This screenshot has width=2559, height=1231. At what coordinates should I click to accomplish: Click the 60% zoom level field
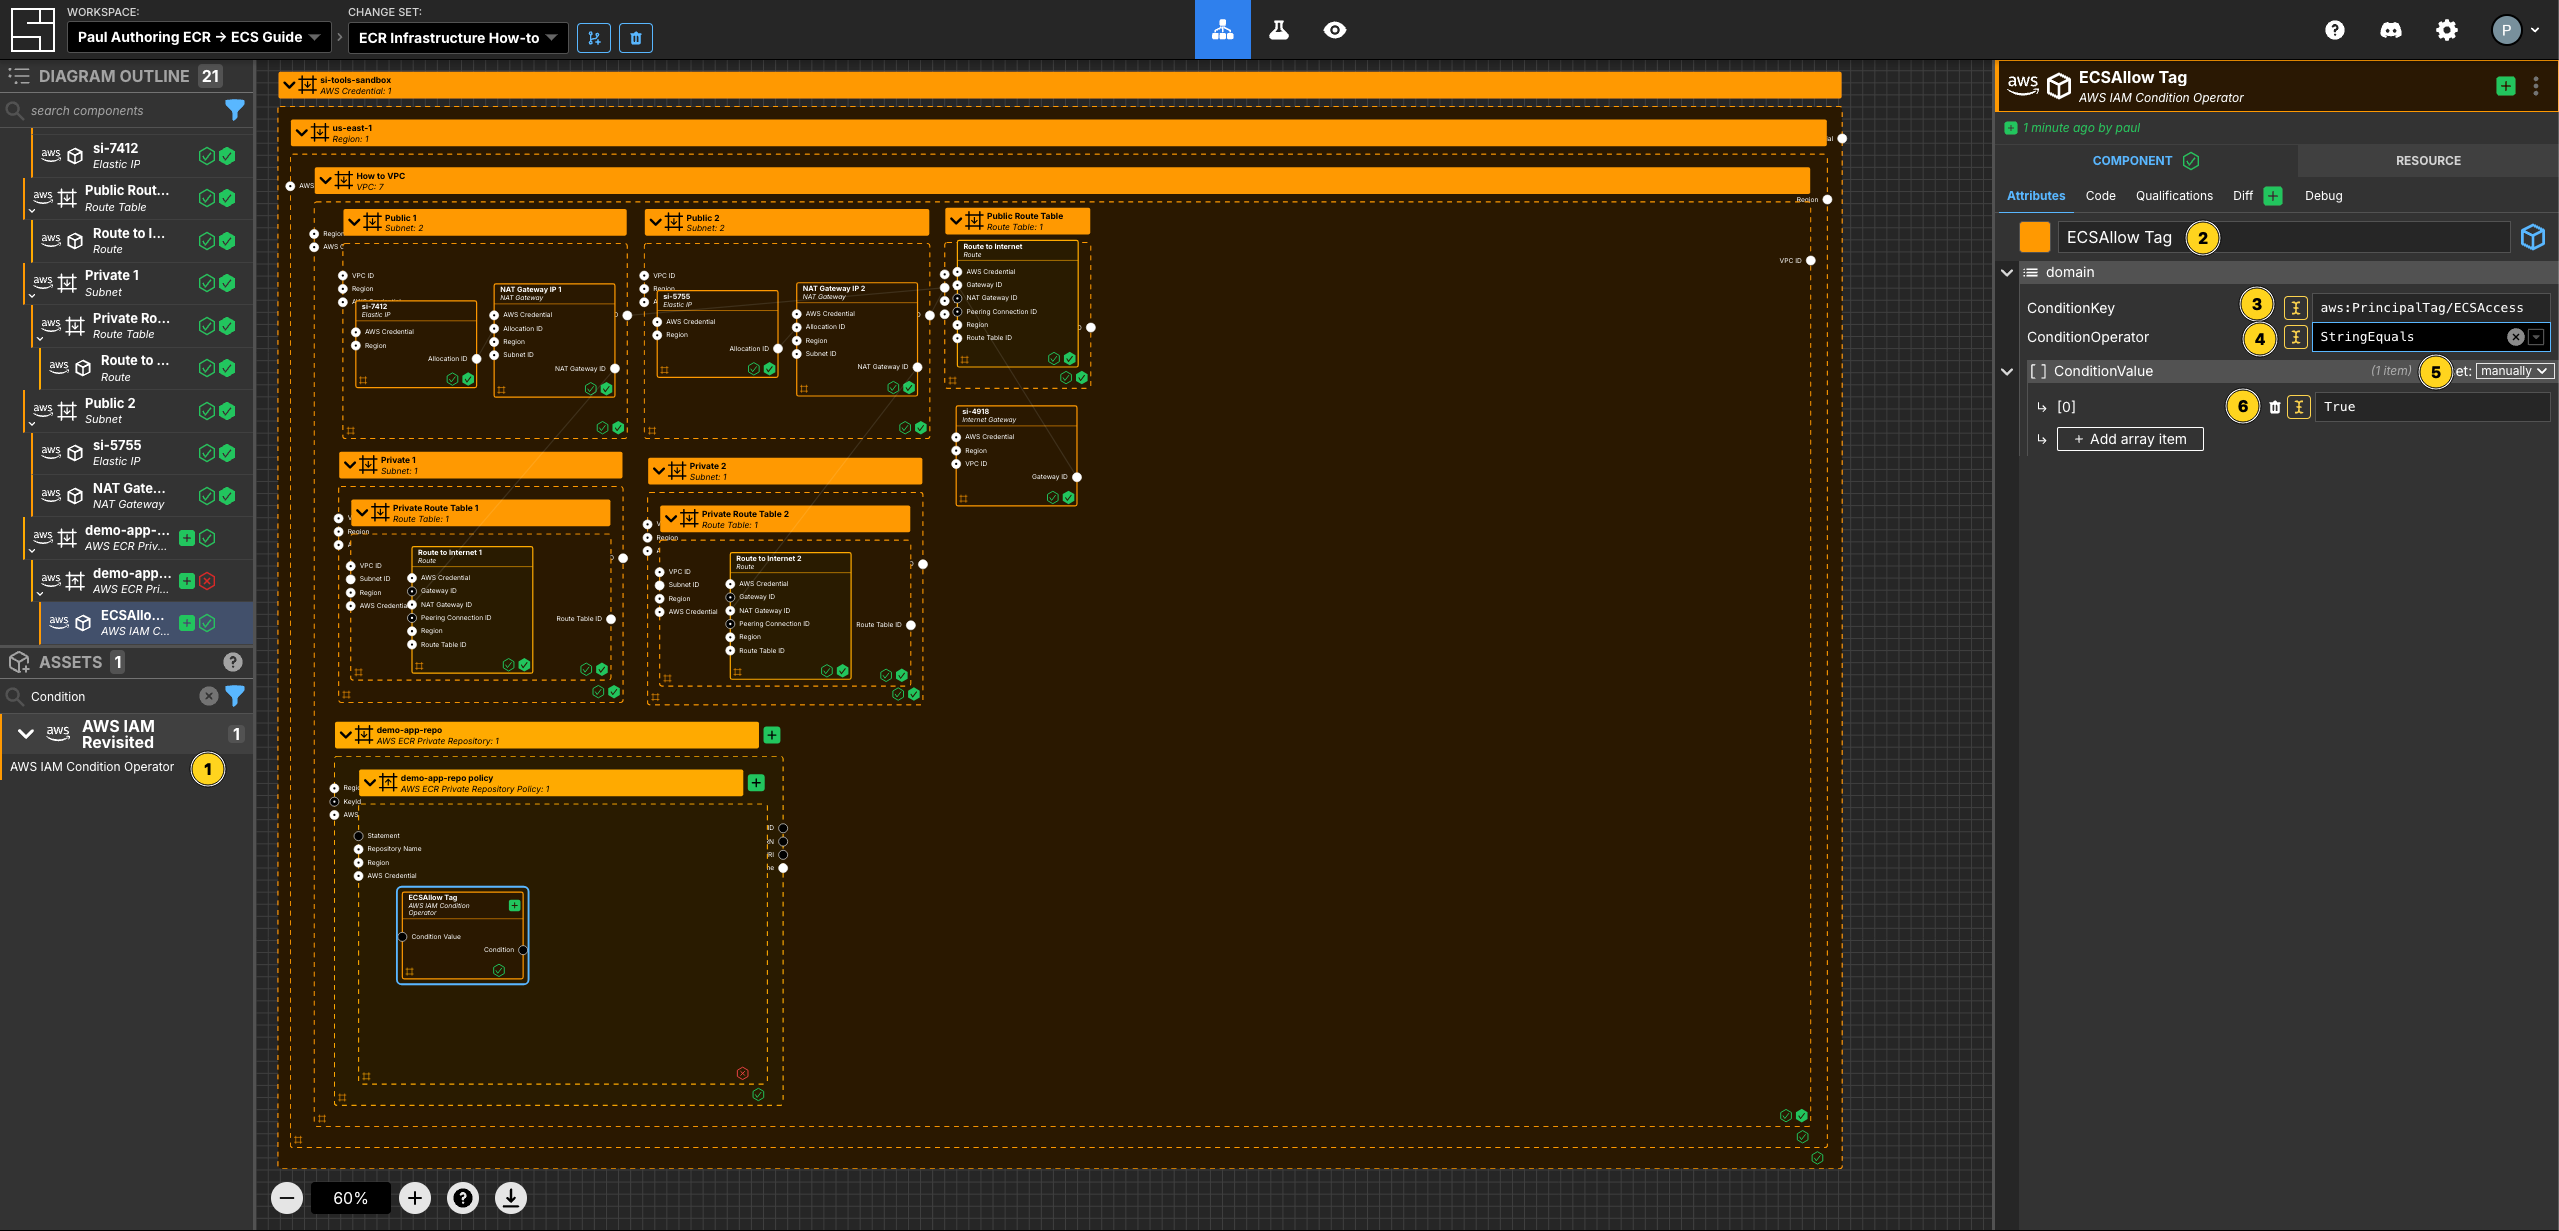(x=351, y=1198)
